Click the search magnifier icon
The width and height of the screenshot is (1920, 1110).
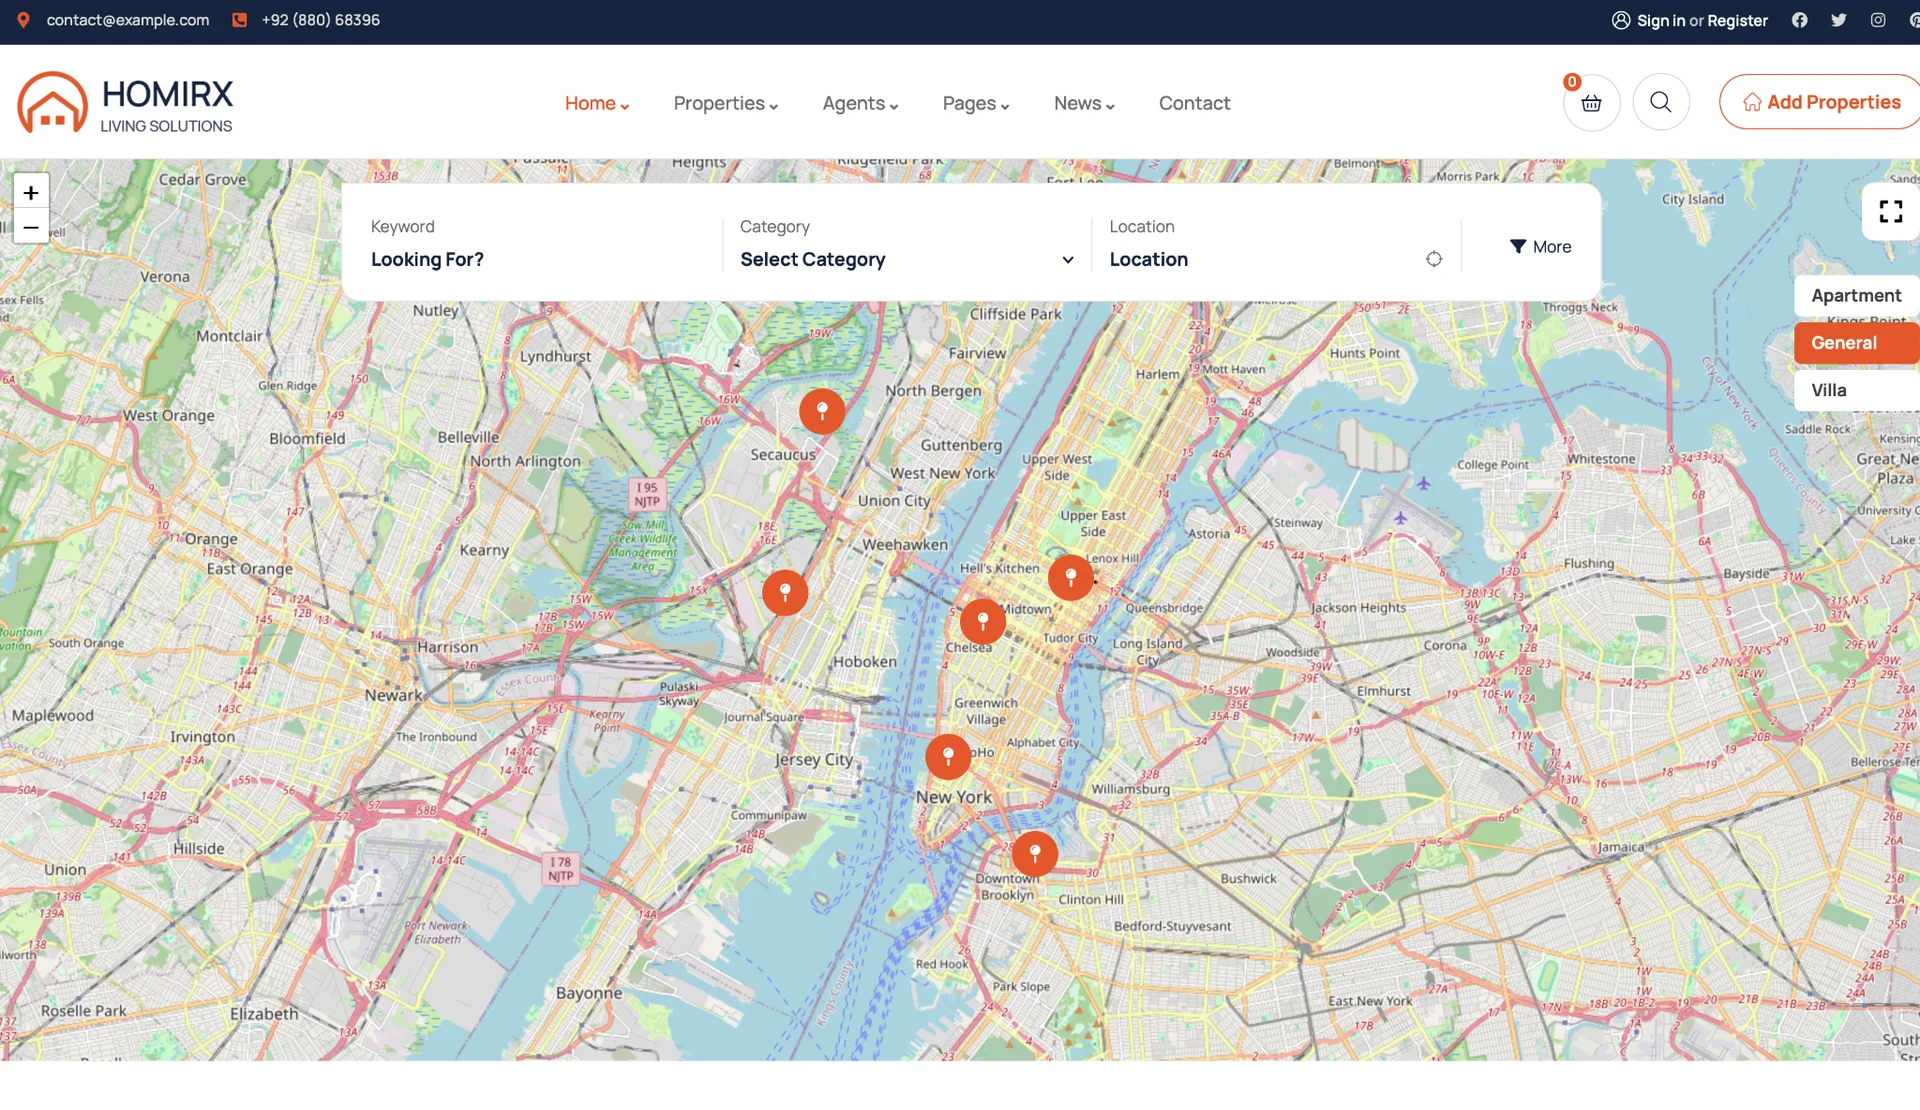point(1661,103)
